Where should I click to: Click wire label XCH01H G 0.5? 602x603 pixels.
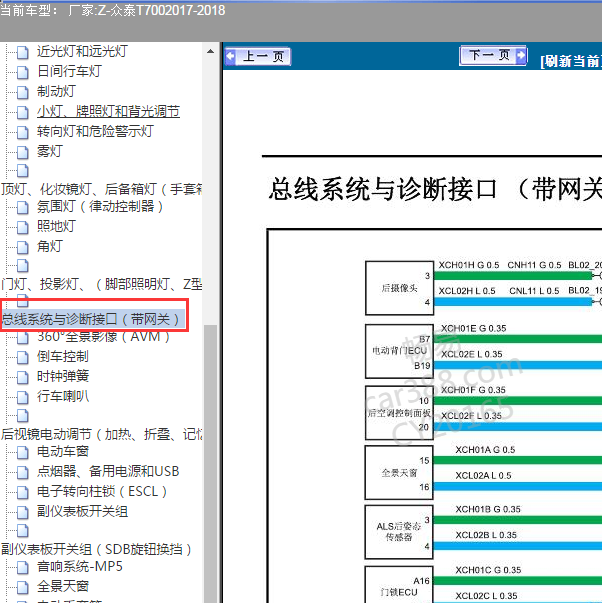click(x=469, y=265)
